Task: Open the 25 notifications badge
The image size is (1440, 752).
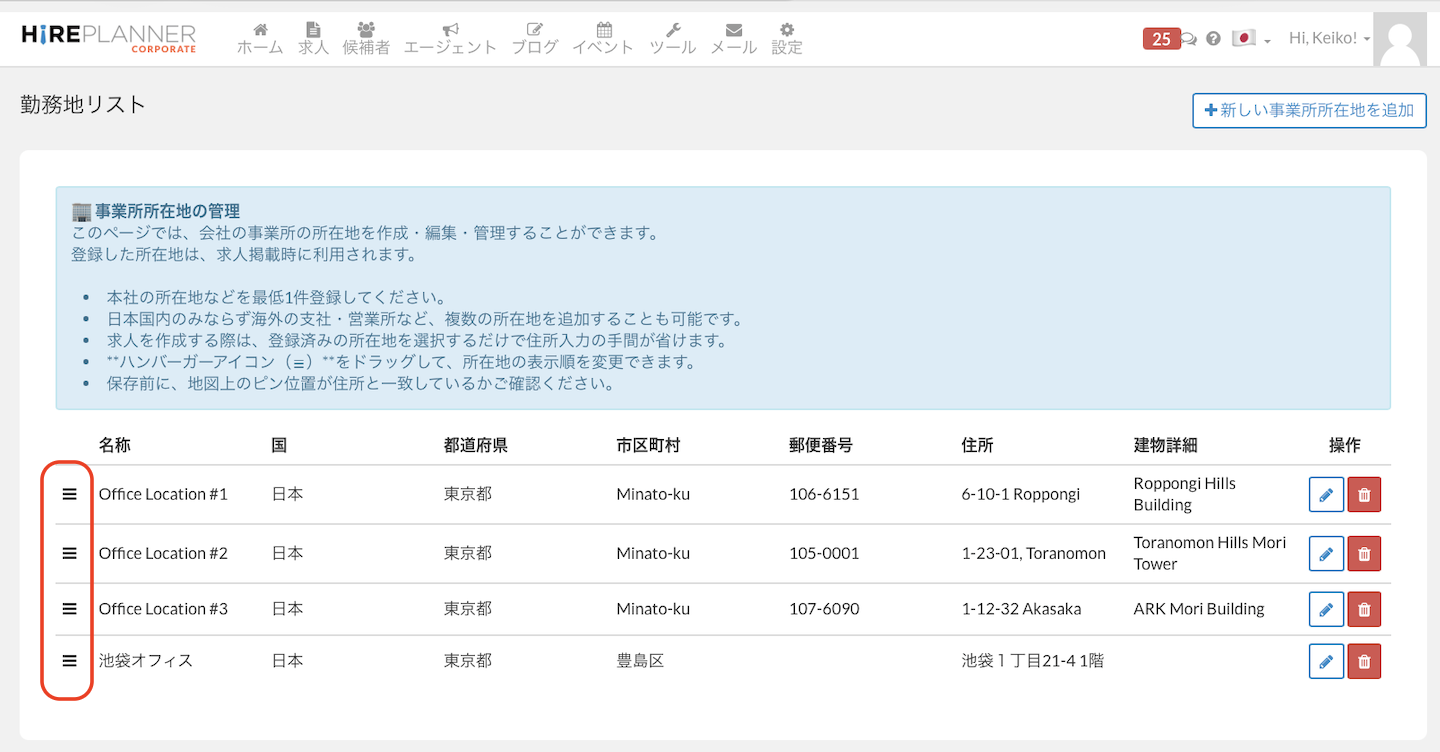Action: [1161, 39]
